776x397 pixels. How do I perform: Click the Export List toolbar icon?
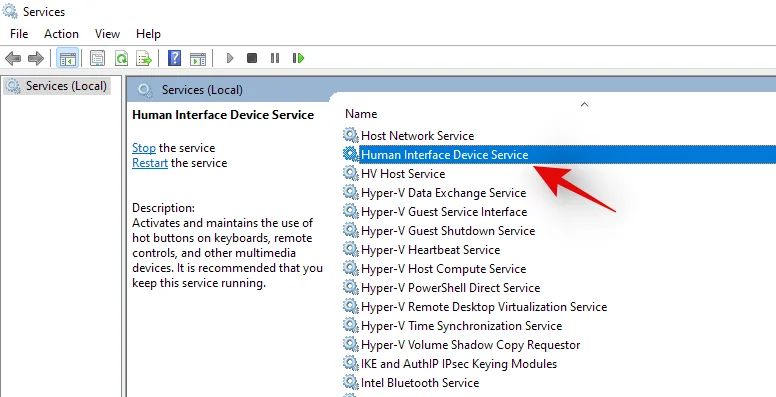pyautogui.click(x=145, y=58)
